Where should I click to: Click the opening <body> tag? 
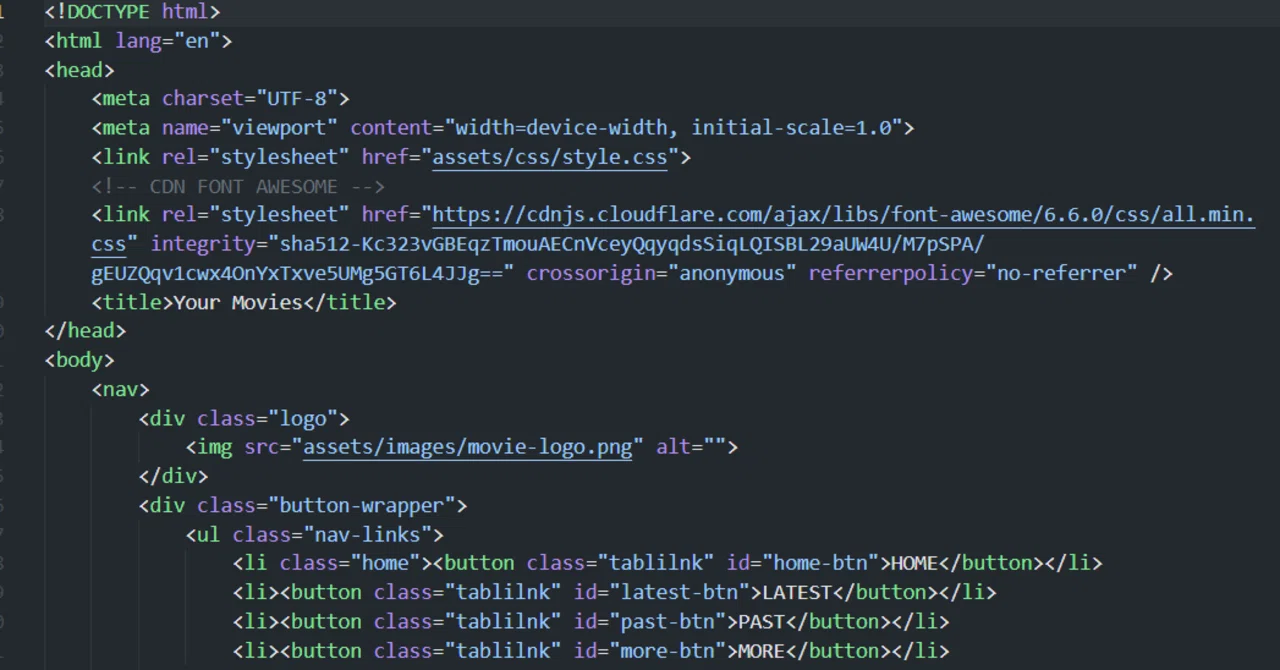point(80,360)
